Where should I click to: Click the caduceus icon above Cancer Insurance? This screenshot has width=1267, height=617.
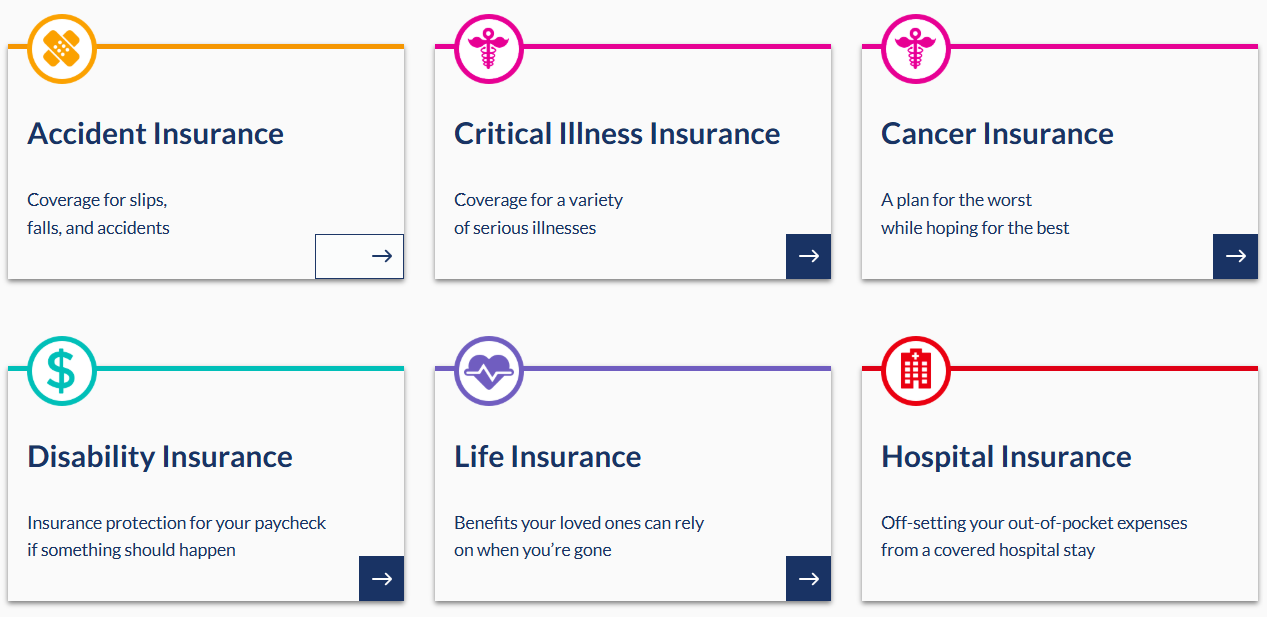pyautogui.click(x=915, y=47)
